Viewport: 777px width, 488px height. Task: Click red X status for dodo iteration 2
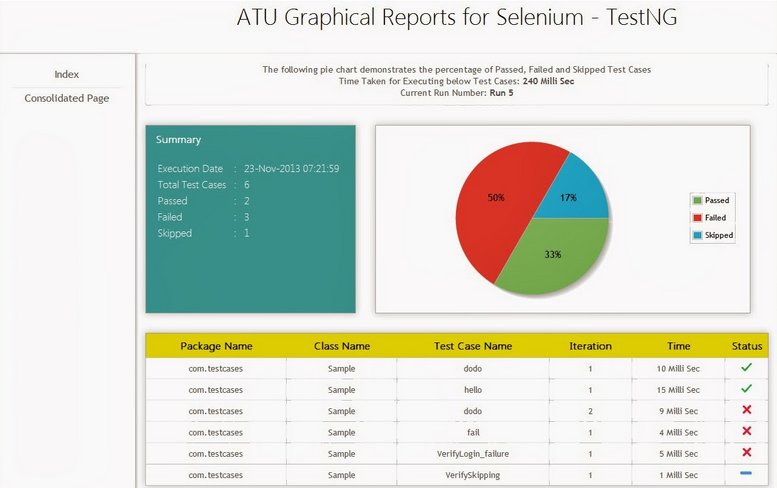(x=746, y=410)
